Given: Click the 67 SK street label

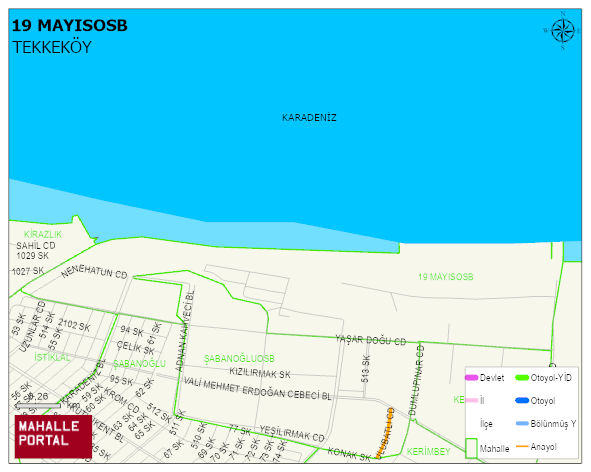Looking at the screenshot, I should [173, 450].
